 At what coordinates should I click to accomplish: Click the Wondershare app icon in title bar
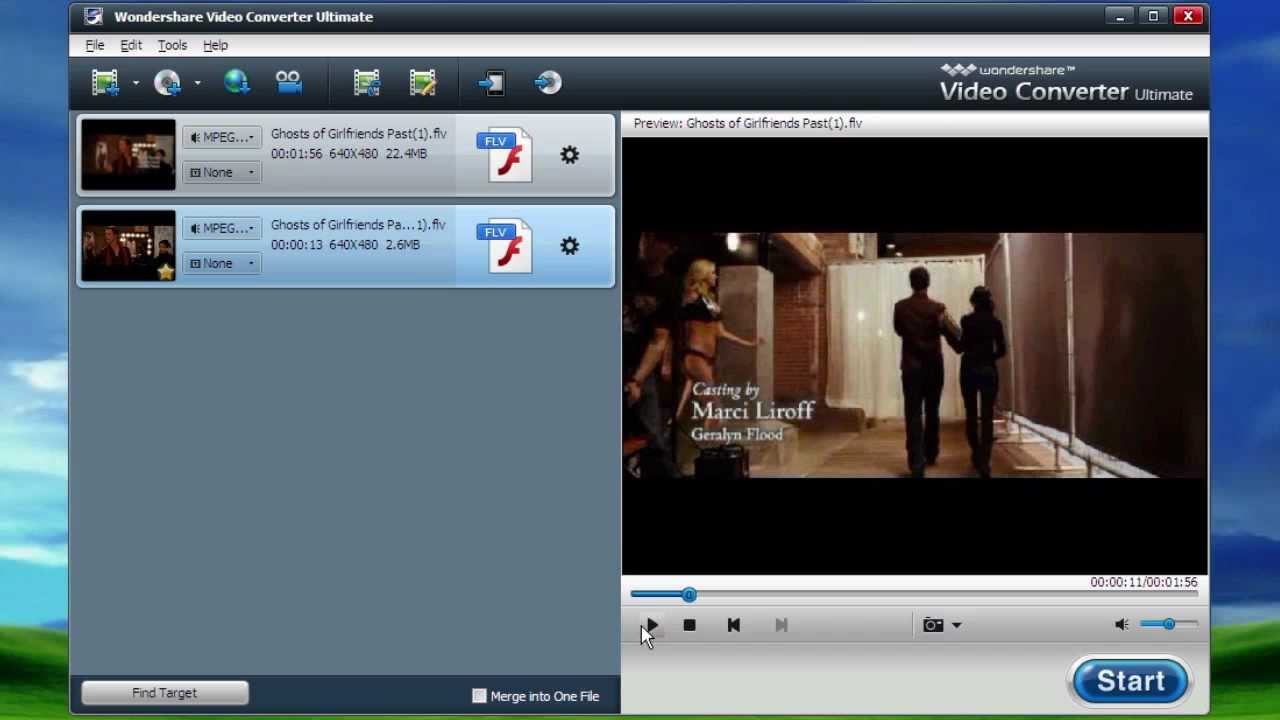tap(93, 16)
